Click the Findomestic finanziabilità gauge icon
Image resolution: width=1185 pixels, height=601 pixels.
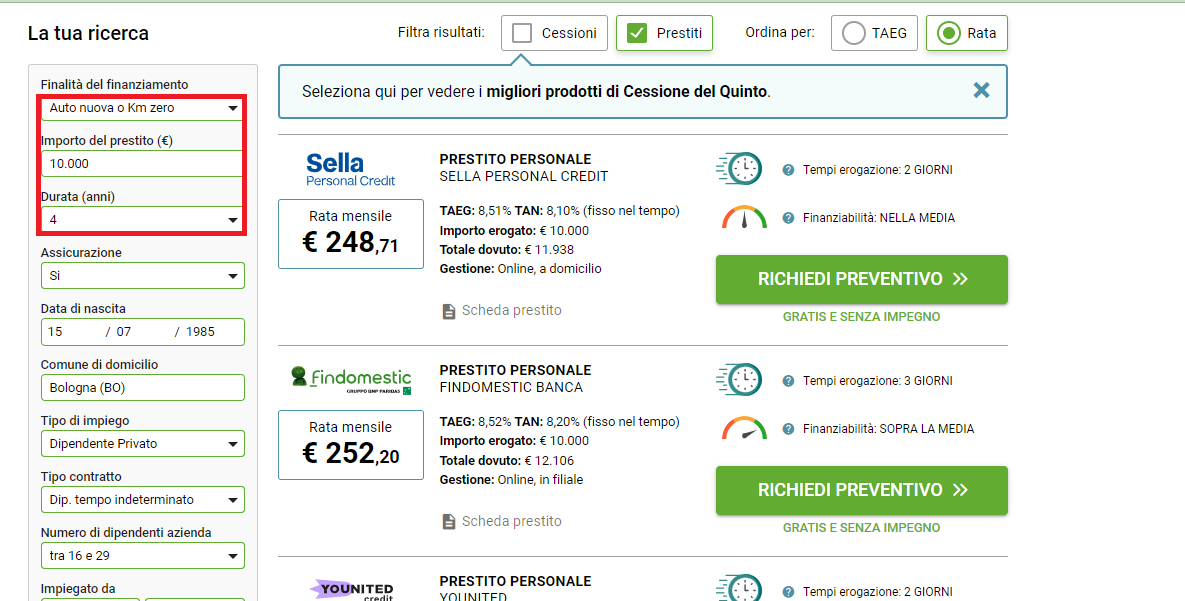pos(744,429)
